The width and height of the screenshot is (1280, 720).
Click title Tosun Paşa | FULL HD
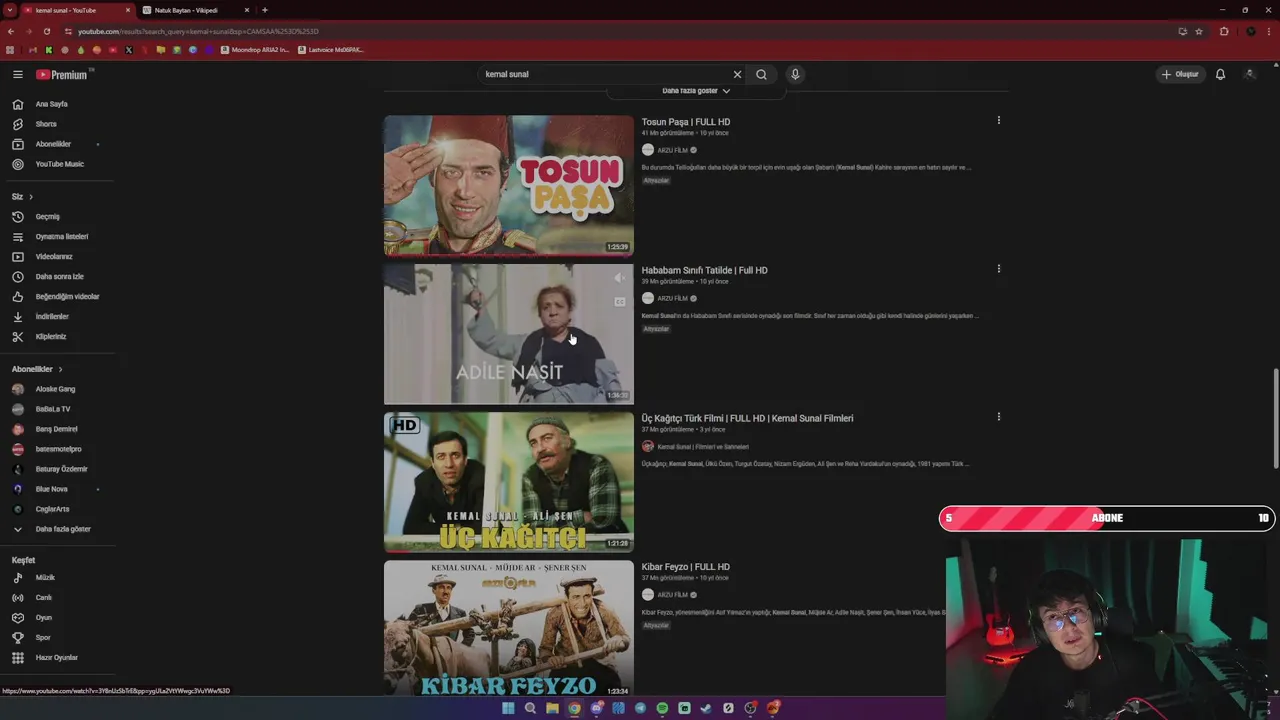pos(686,122)
